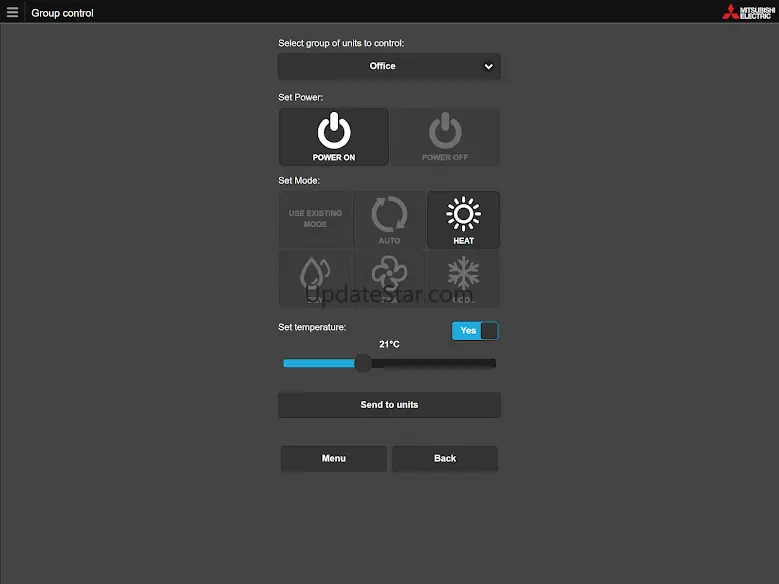Select Cool mode snowflake icon
The image size is (779, 584).
pyautogui.click(x=464, y=278)
